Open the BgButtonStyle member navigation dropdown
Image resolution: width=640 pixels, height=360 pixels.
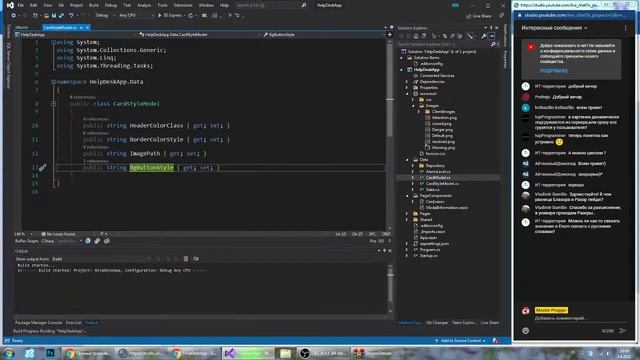click(x=324, y=35)
